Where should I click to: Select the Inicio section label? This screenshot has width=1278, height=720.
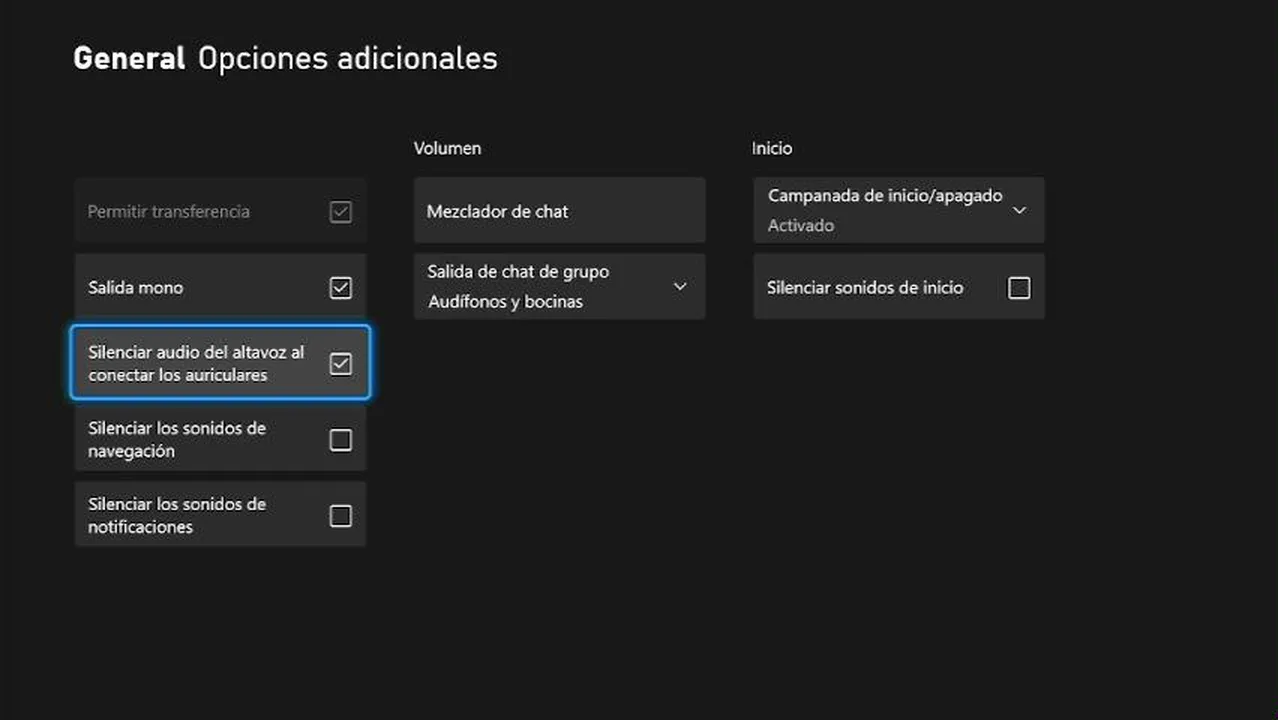coord(772,148)
